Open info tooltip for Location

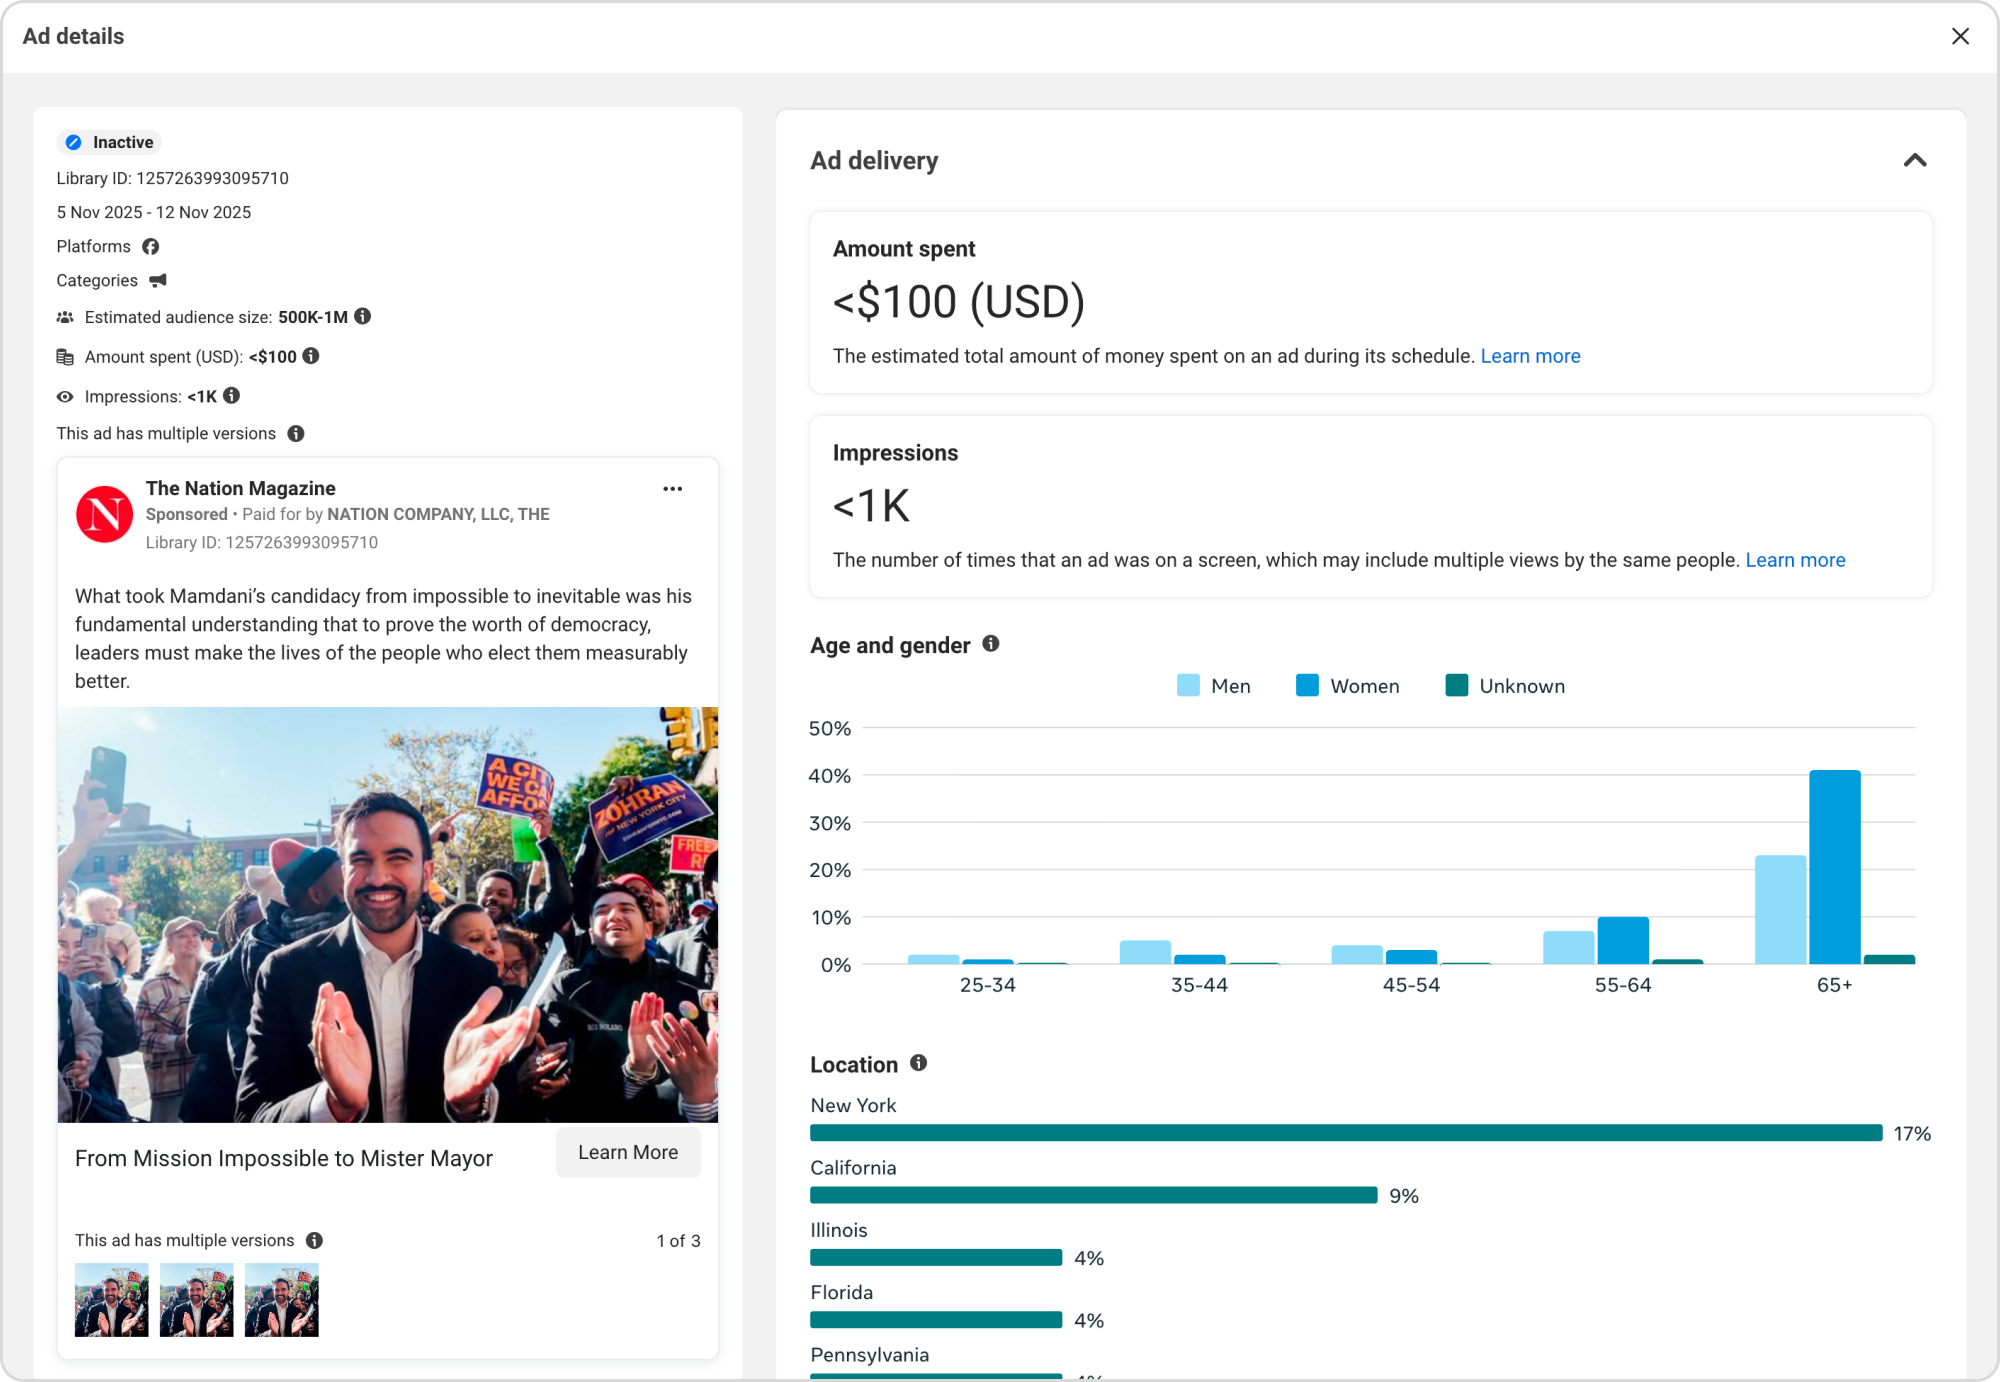(x=918, y=1063)
